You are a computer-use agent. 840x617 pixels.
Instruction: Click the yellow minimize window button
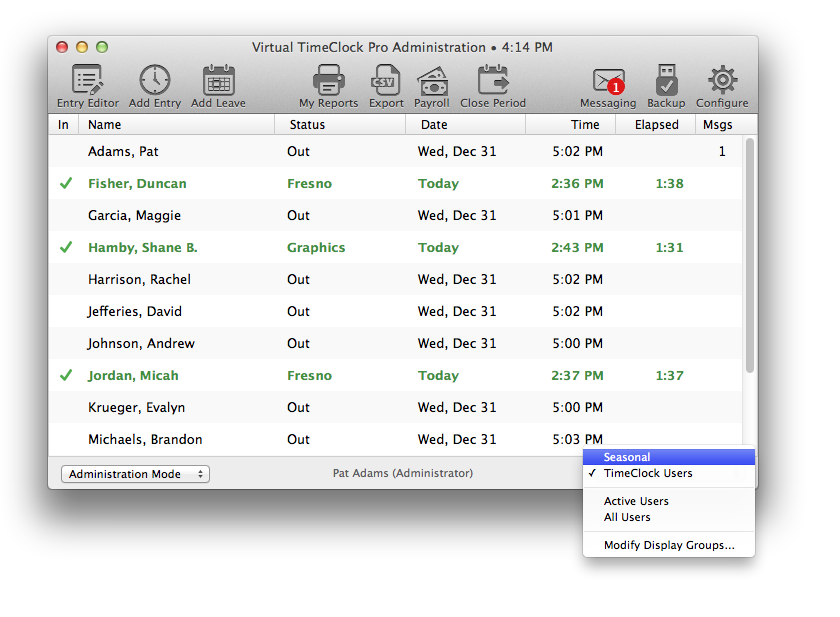[x=82, y=47]
